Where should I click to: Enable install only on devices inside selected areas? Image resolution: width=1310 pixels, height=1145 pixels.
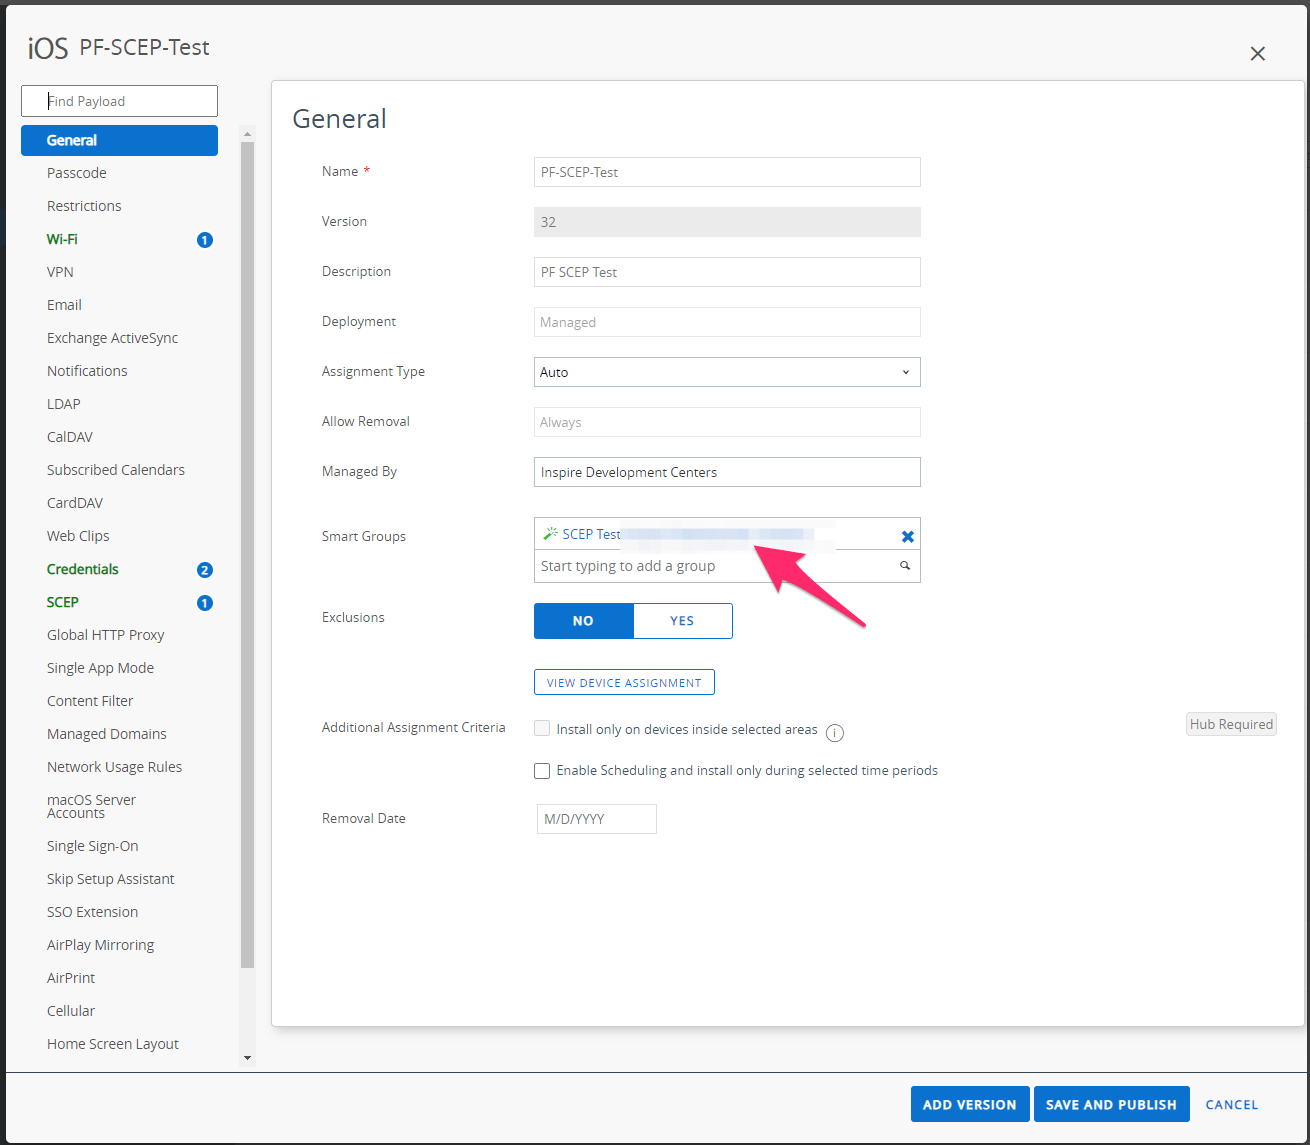click(541, 728)
